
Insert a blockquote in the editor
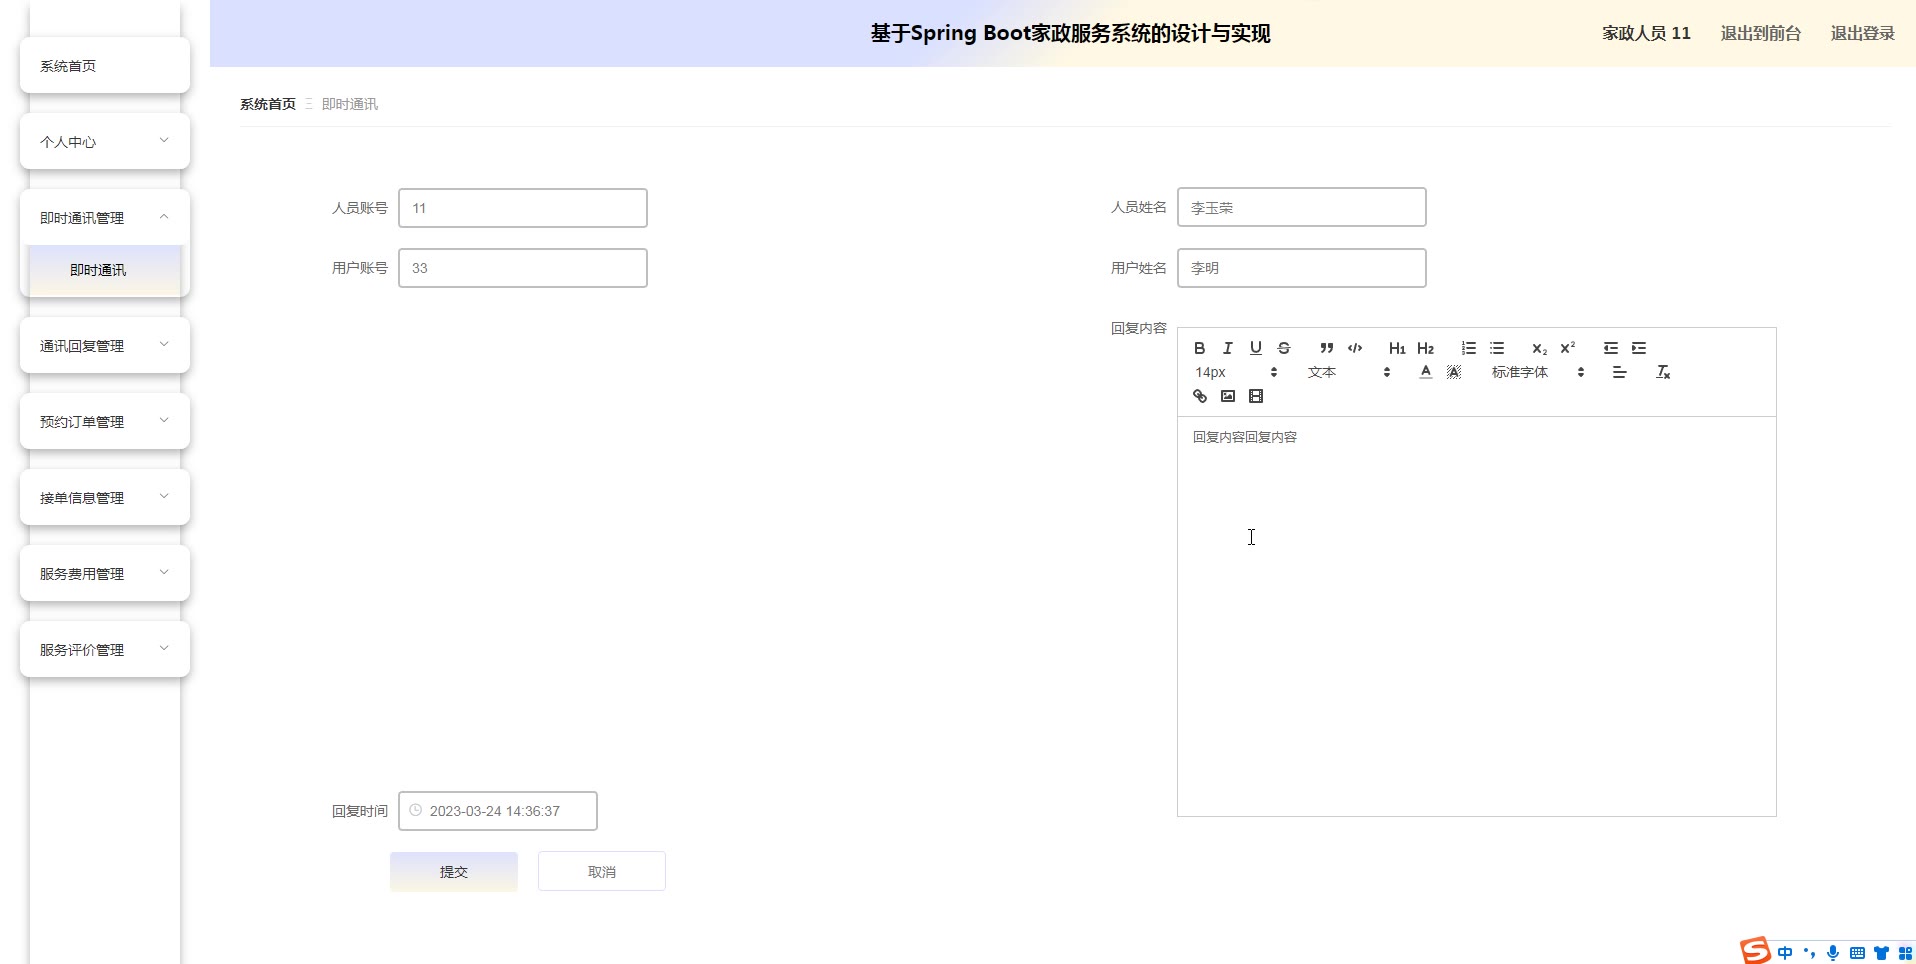[1326, 348]
